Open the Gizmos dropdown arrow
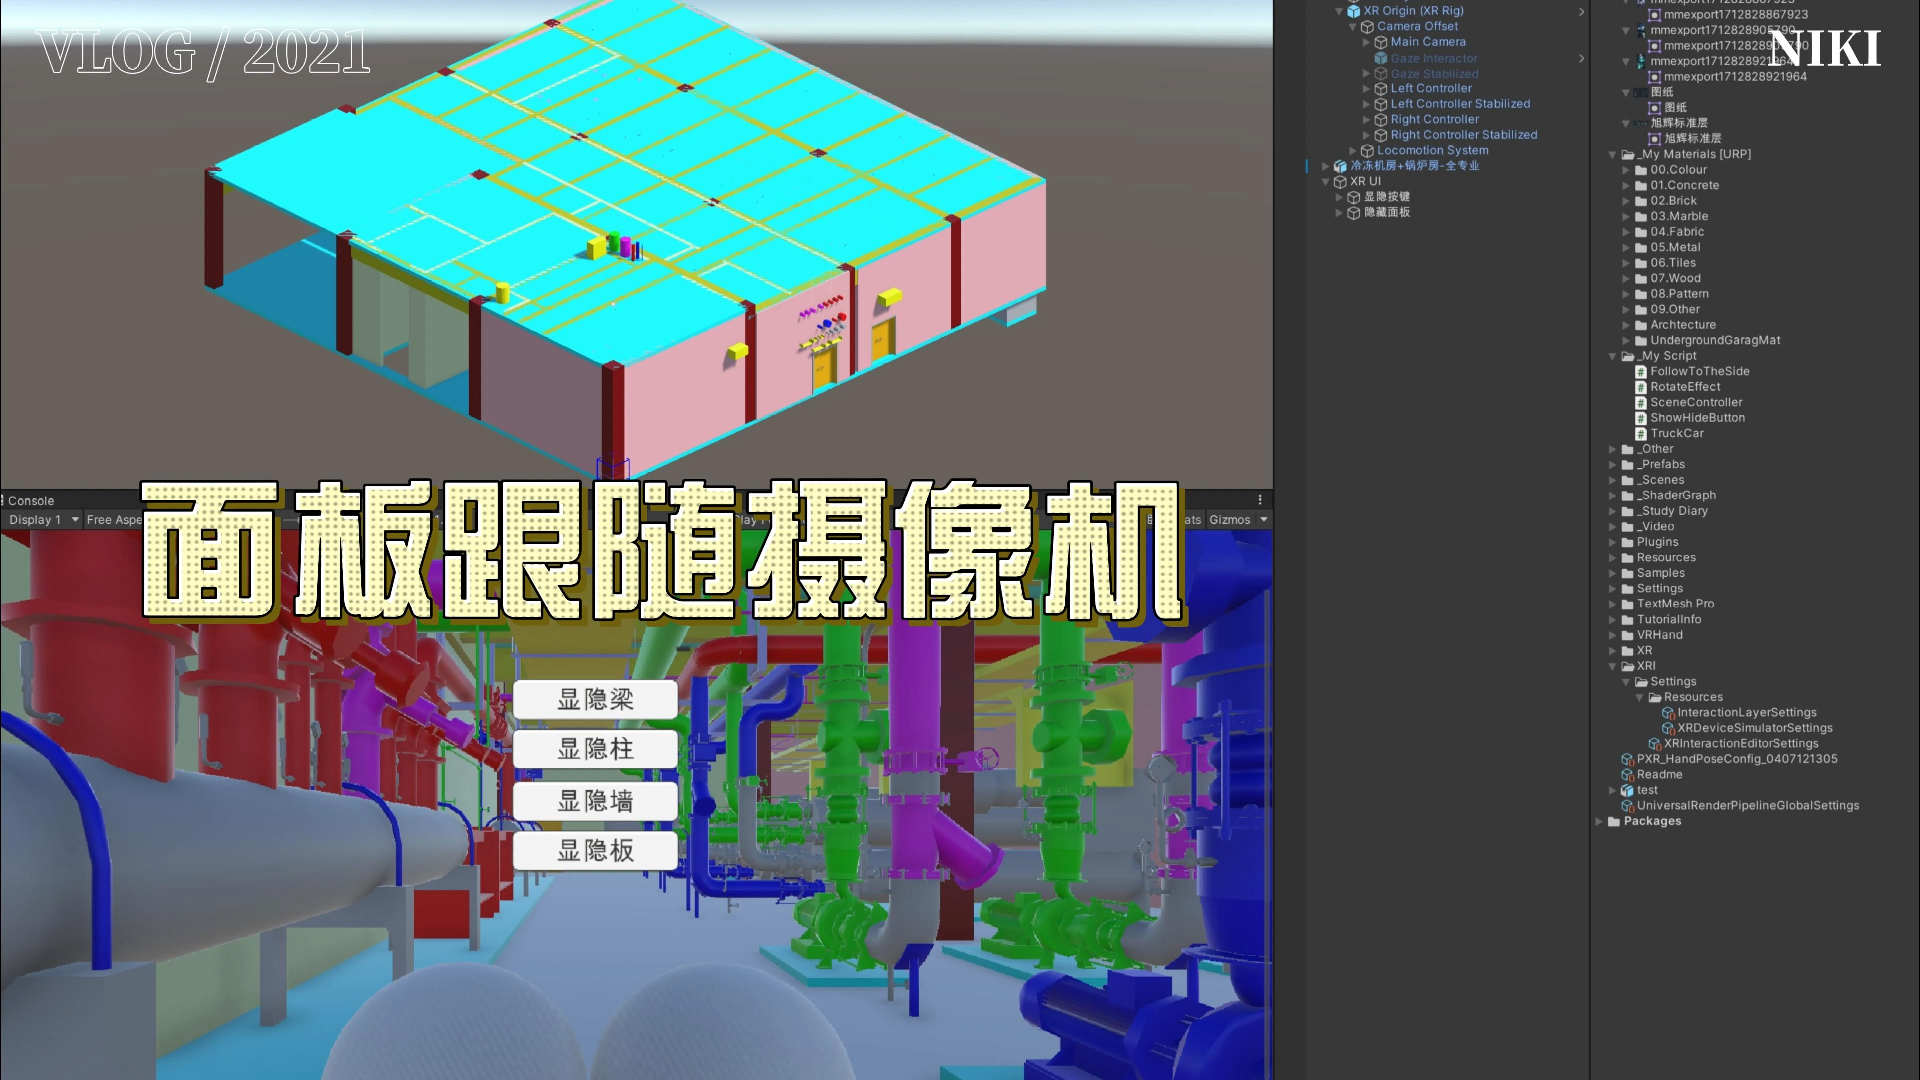 (1264, 520)
